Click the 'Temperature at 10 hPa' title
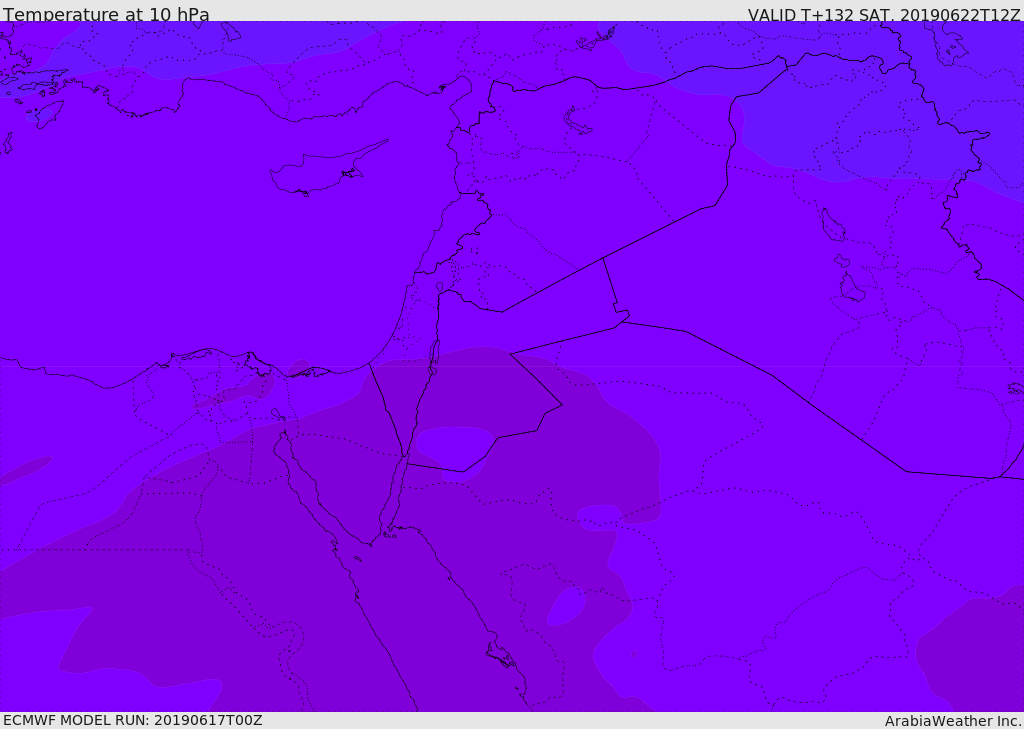This screenshot has width=1024, height=729. coord(106,14)
